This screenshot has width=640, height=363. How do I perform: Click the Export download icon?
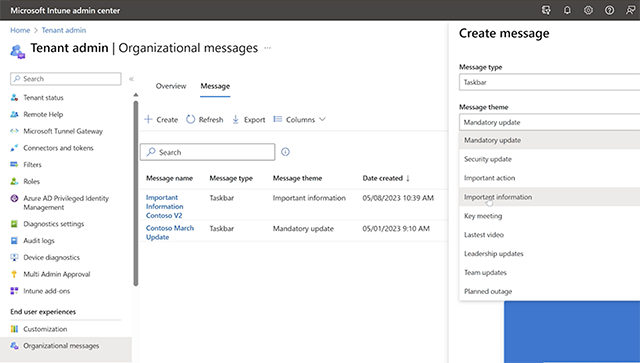pos(236,119)
